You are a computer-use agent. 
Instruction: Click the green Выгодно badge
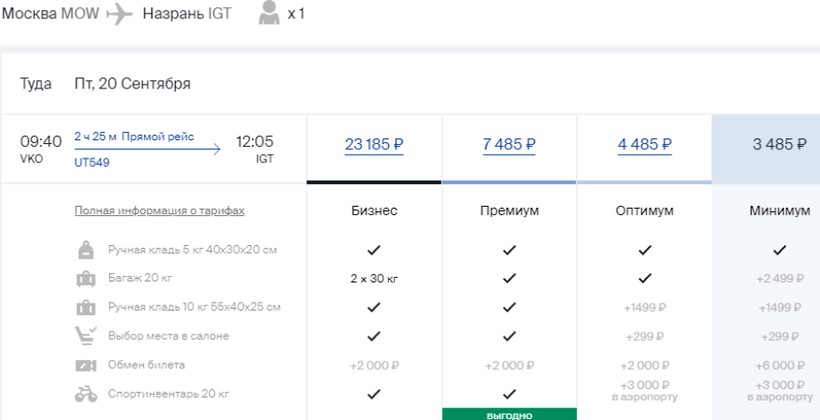(x=508, y=413)
